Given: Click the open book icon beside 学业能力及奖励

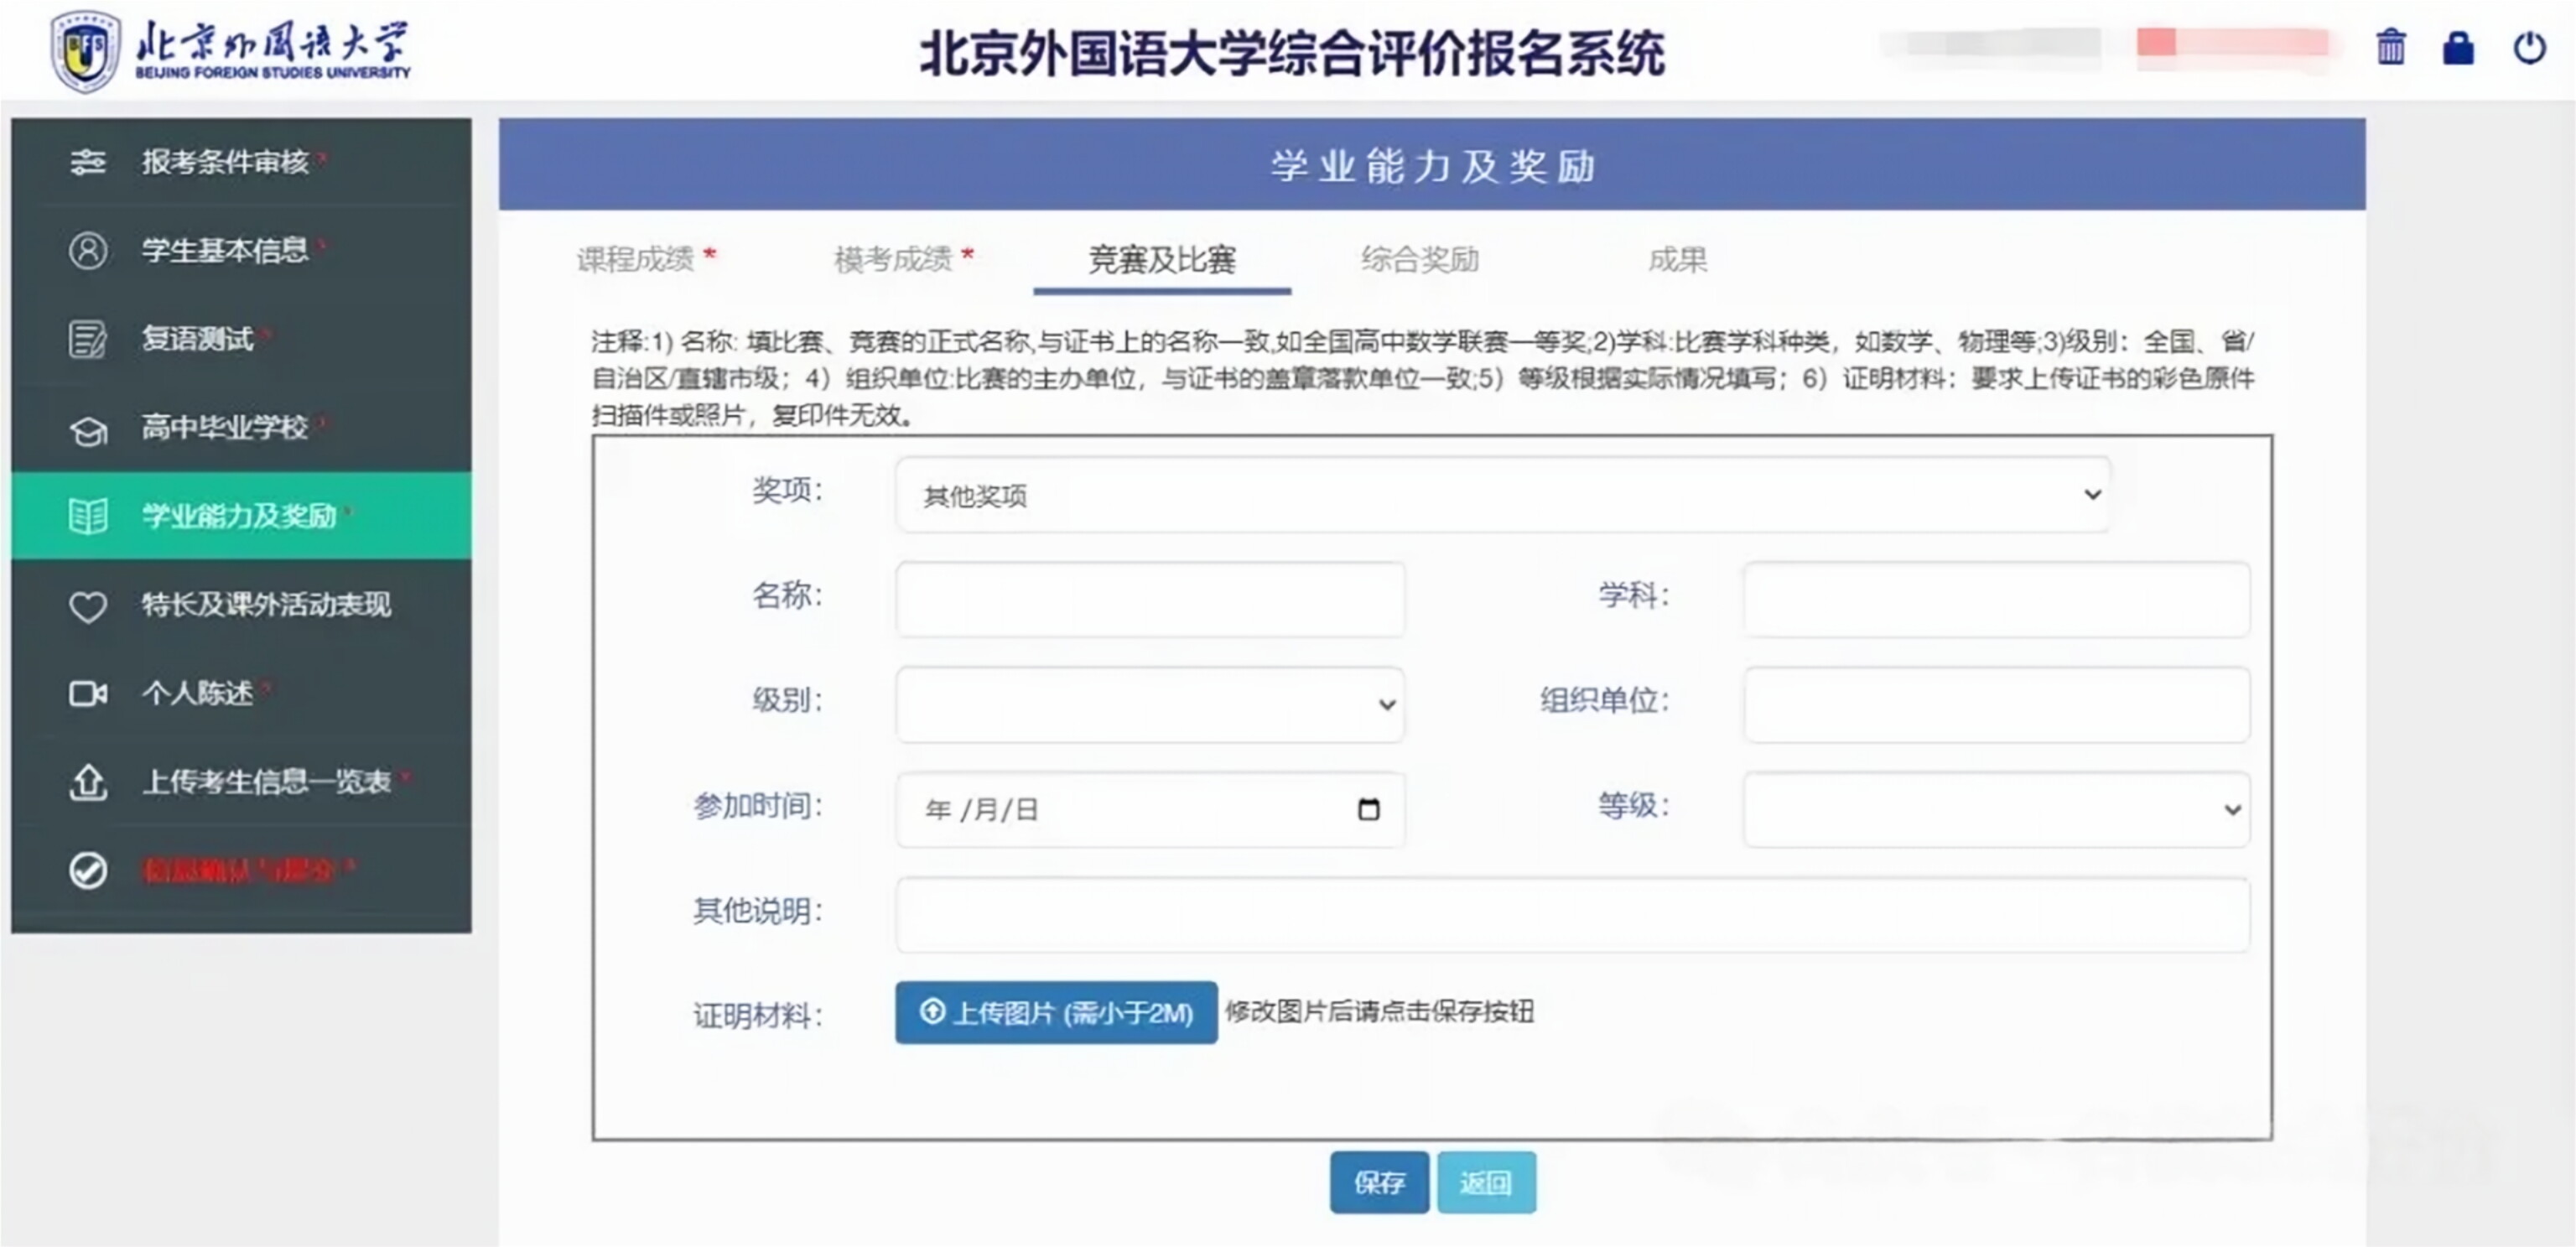Looking at the screenshot, I should 88,516.
